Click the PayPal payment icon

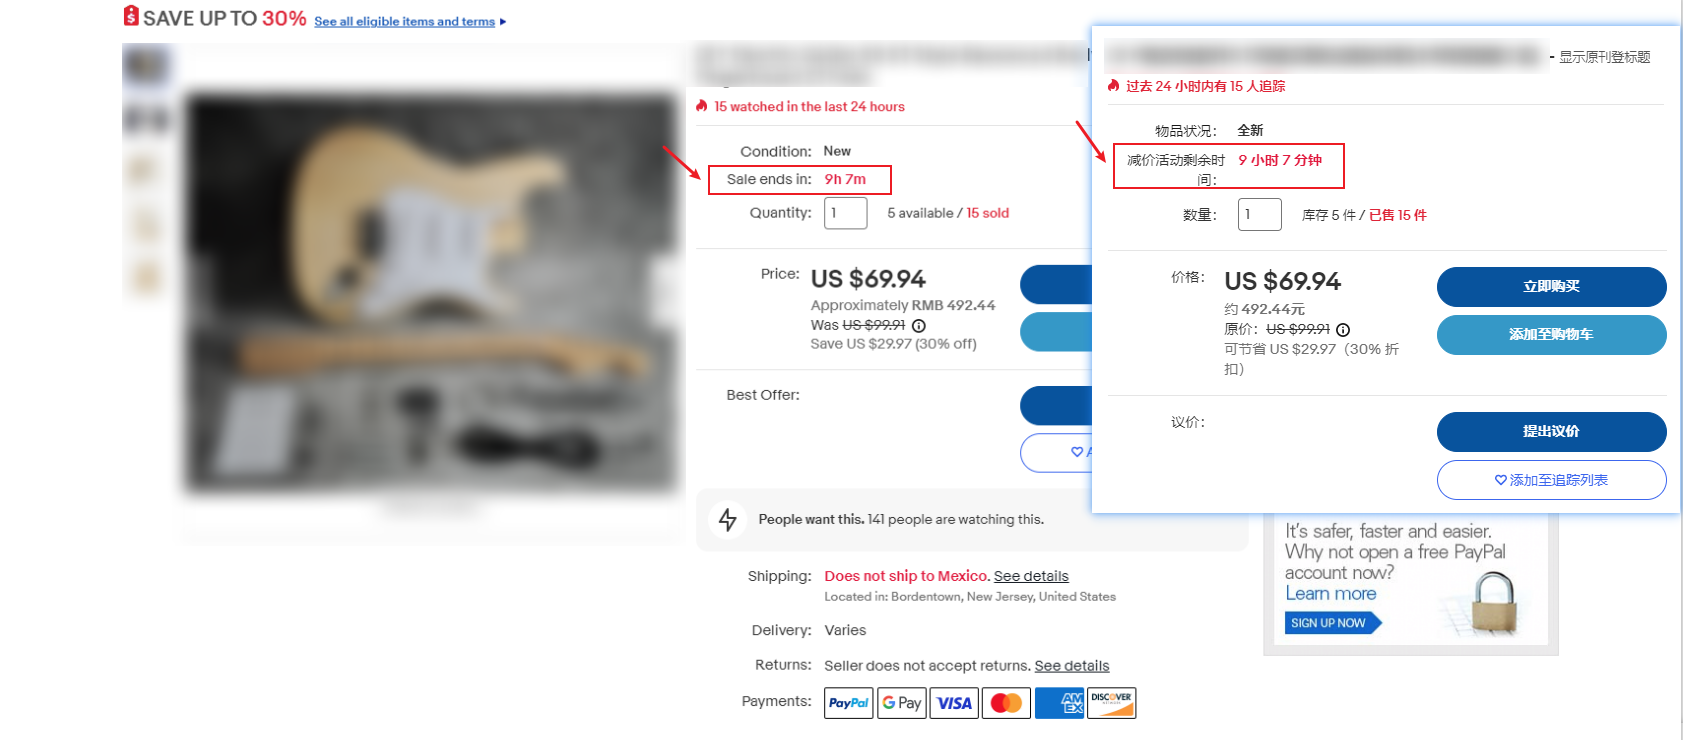pos(849,703)
